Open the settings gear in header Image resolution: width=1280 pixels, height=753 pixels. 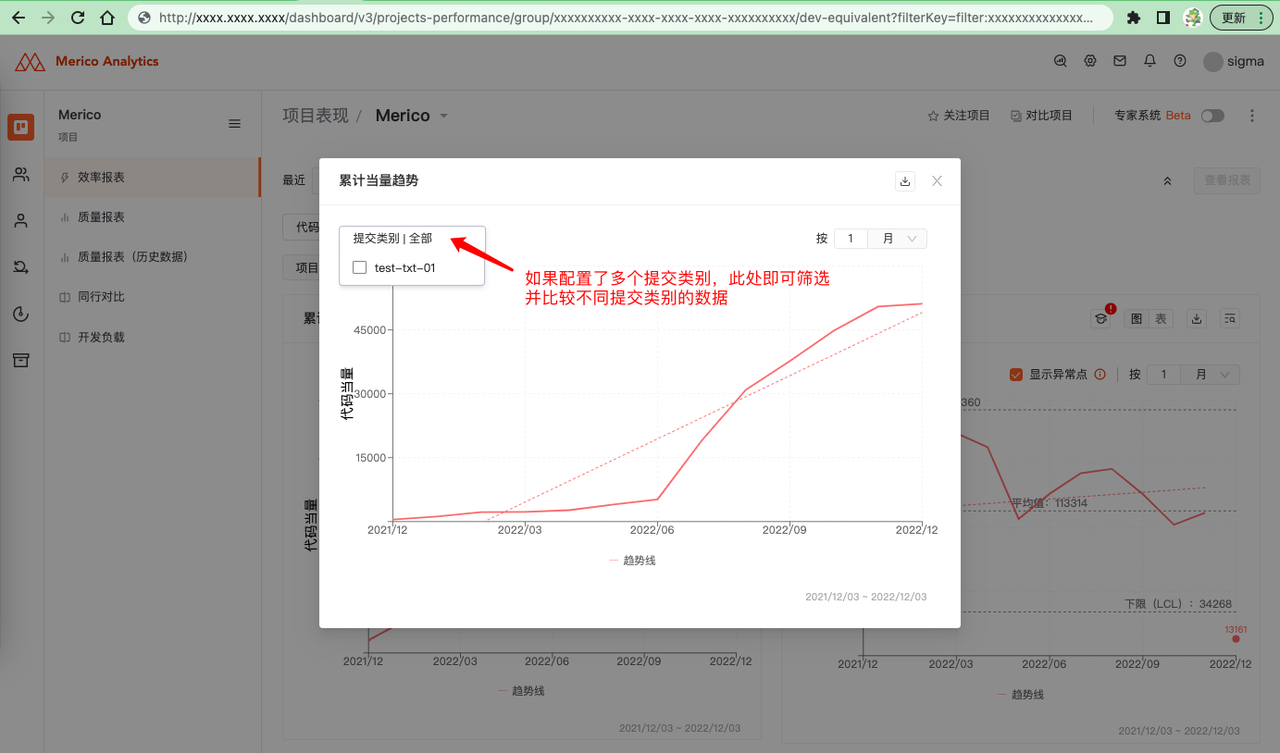(x=1090, y=61)
